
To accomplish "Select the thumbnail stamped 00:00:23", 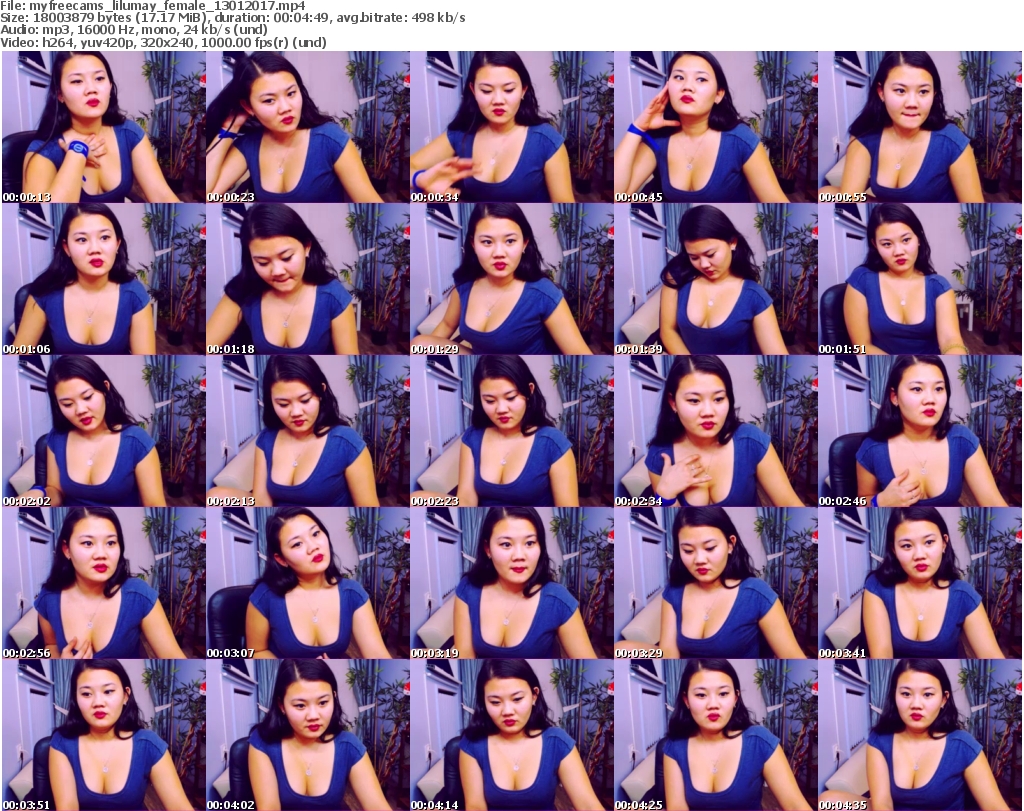I will coord(308,127).
